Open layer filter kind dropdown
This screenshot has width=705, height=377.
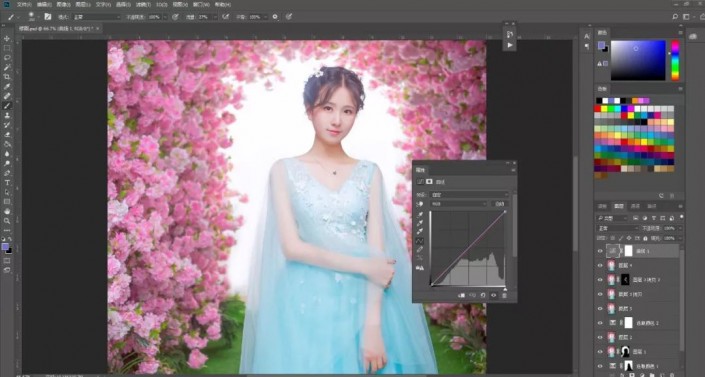[612, 218]
